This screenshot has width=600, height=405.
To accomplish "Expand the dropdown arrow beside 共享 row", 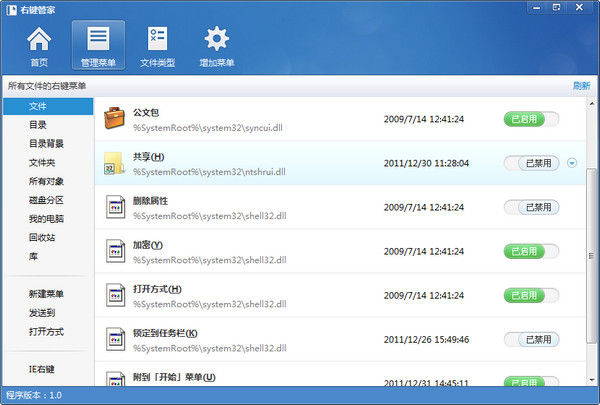I will tap(571, 163).
